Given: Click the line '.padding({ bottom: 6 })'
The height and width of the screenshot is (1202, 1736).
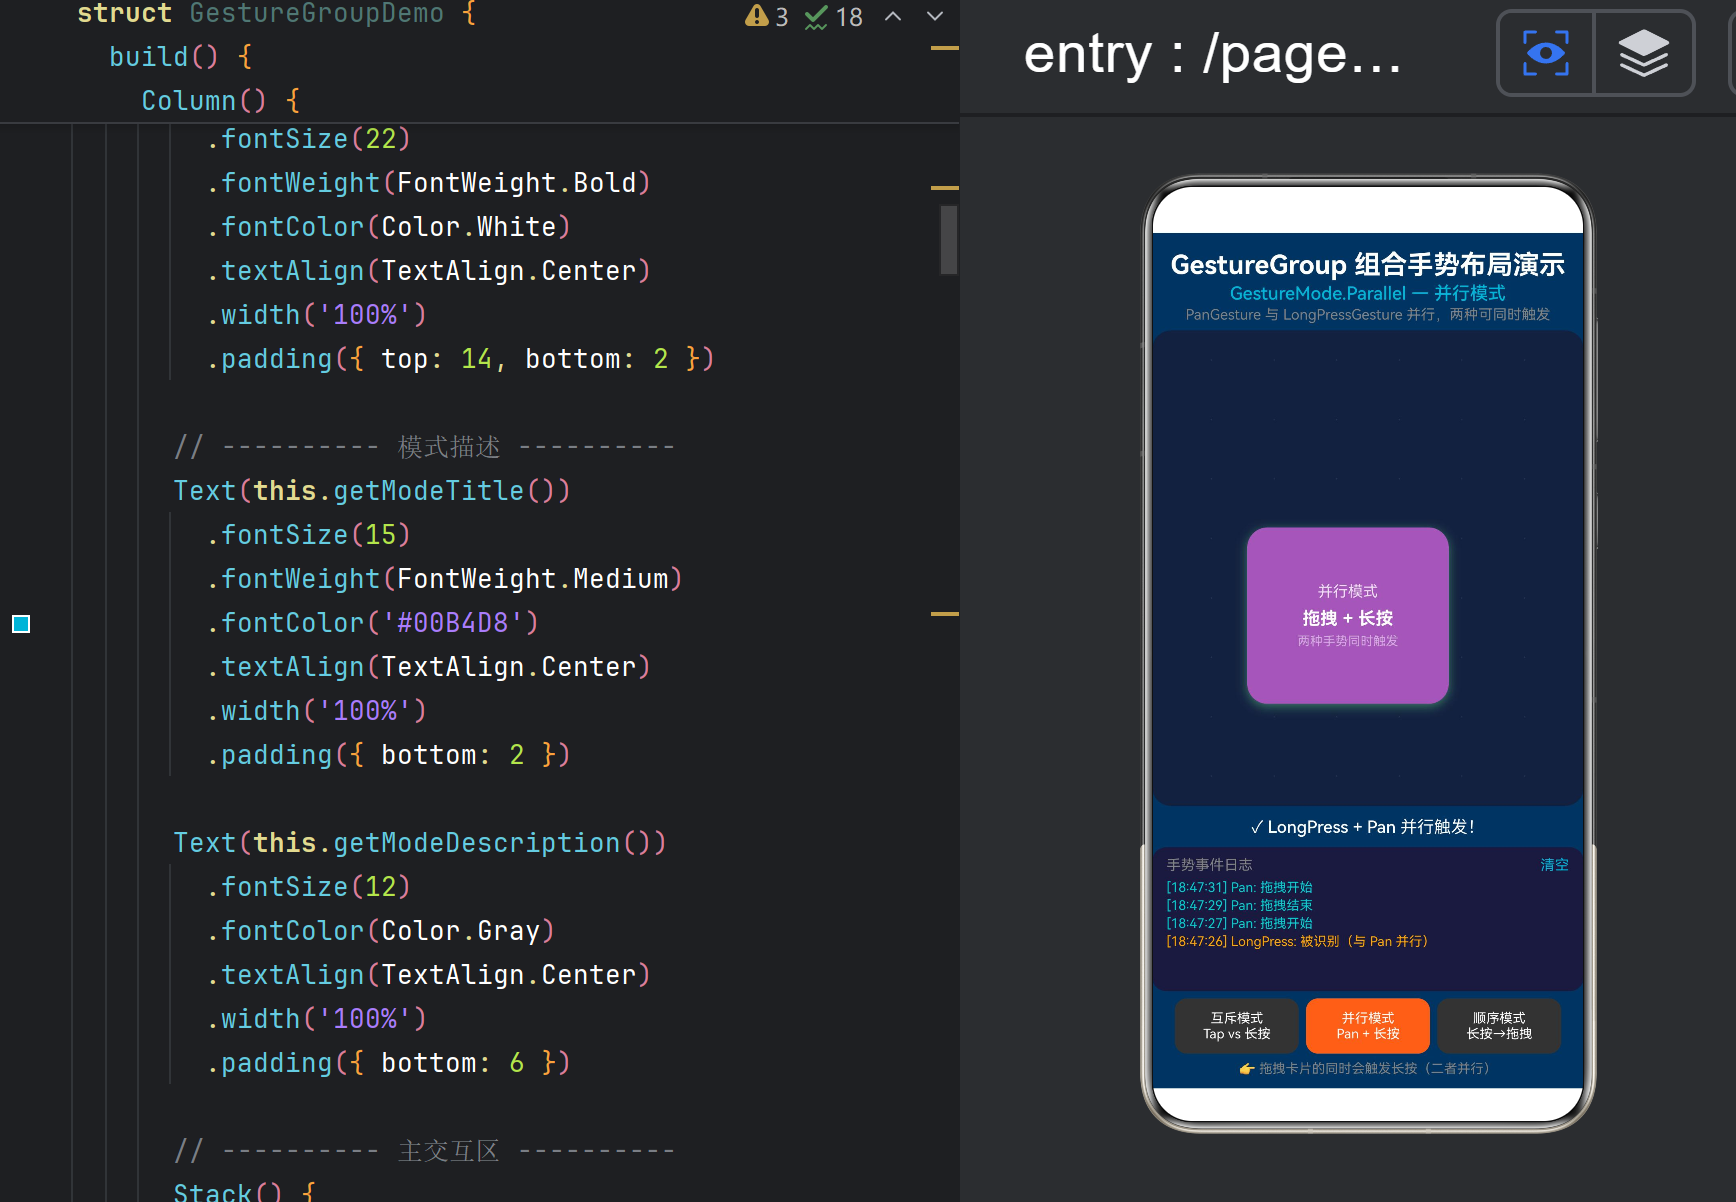Looking at the screenshot, I should click(389, 1063).
